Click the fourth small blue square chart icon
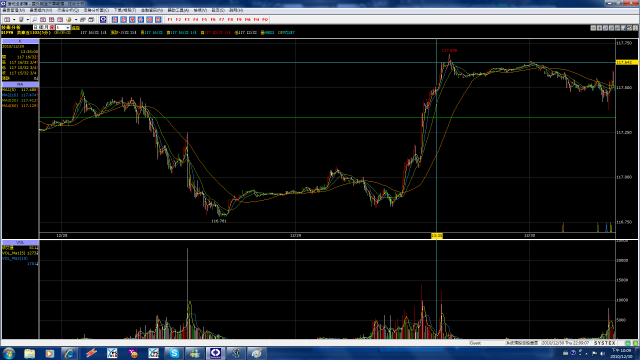The width and height of the screenshot is (640, 360). (141, 19)
